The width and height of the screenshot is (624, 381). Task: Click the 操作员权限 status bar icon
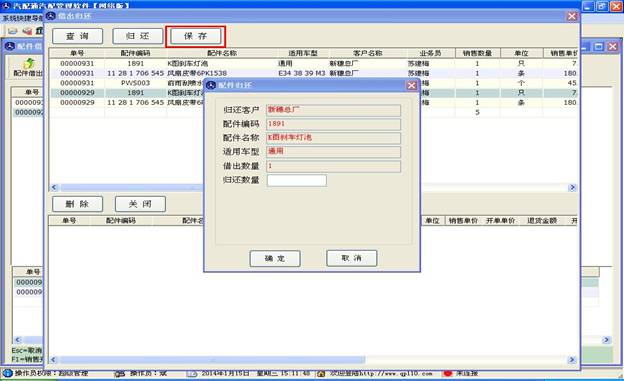(8, 373)
